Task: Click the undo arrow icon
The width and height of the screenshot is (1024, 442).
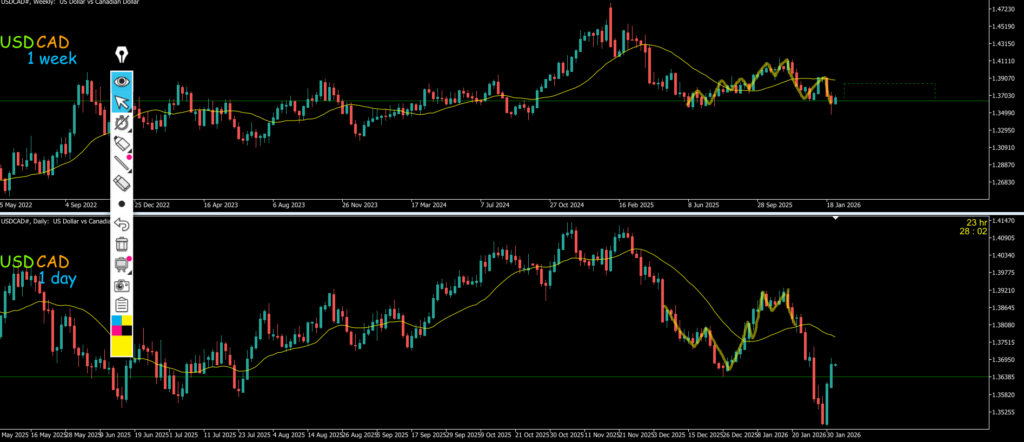Action: [x=122, y=223]
